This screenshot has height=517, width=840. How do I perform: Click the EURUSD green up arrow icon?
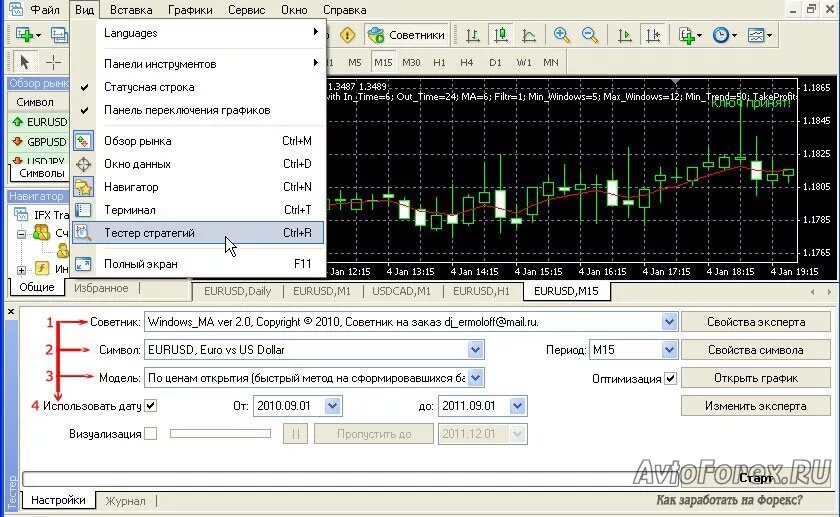(x=18, y=122)
